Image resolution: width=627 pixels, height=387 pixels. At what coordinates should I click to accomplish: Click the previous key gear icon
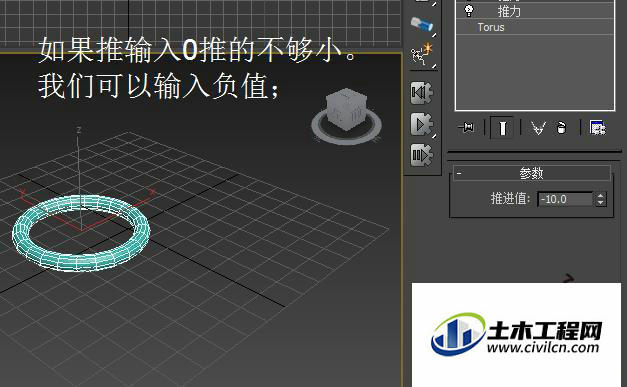tap(421, 93)
